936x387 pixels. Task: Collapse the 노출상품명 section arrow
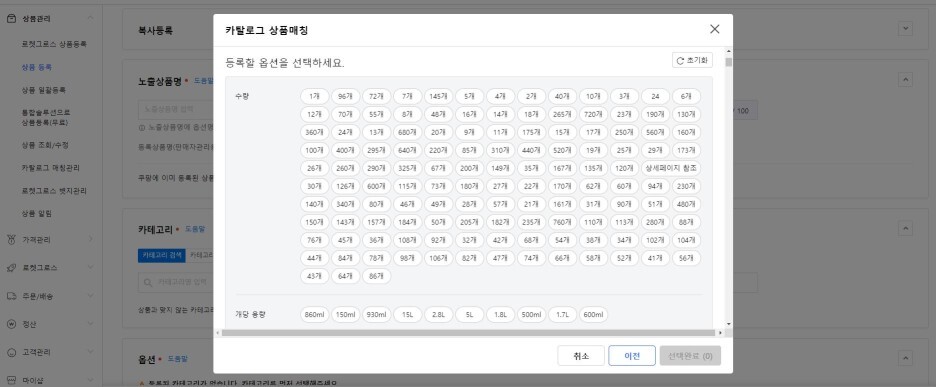pos(906,80)
